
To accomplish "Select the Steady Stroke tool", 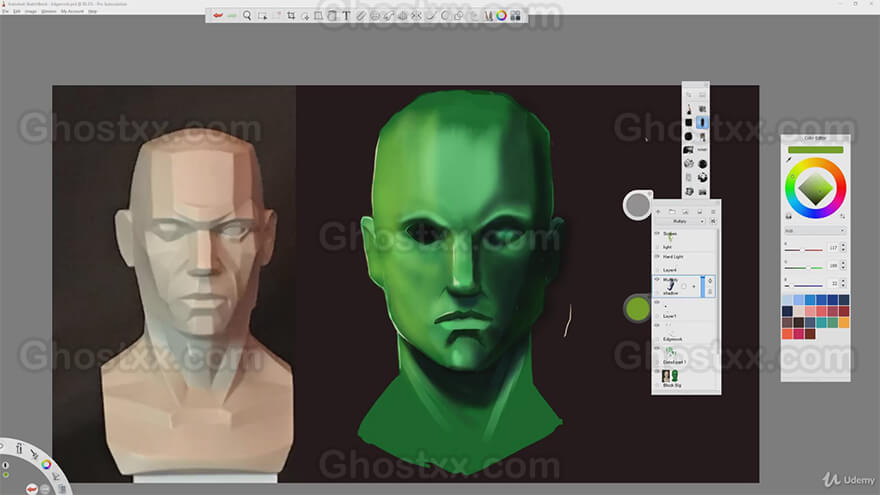I will coord(430,16).
